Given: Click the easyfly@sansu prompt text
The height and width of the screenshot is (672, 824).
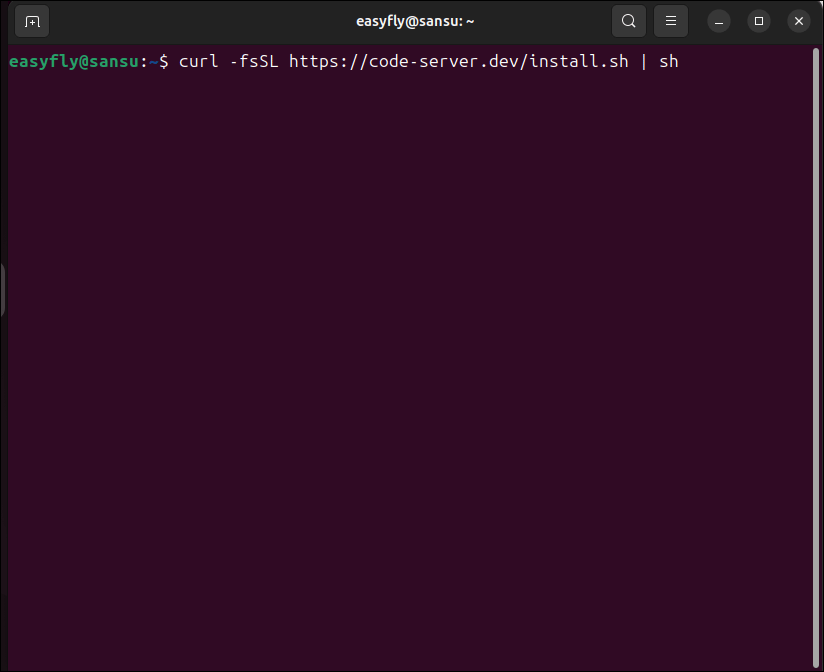Looking at the screenshot, I should click(x=74, y=62).
